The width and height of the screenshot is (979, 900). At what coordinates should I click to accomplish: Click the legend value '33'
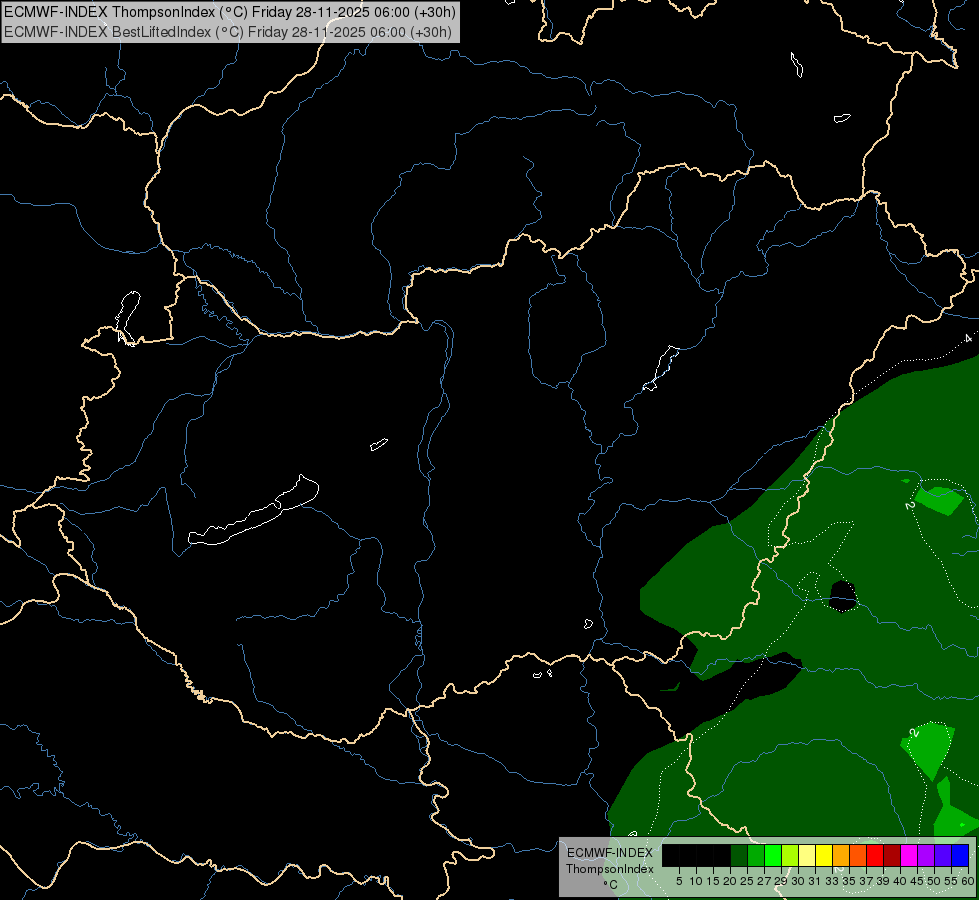click(x=832, y=881)
